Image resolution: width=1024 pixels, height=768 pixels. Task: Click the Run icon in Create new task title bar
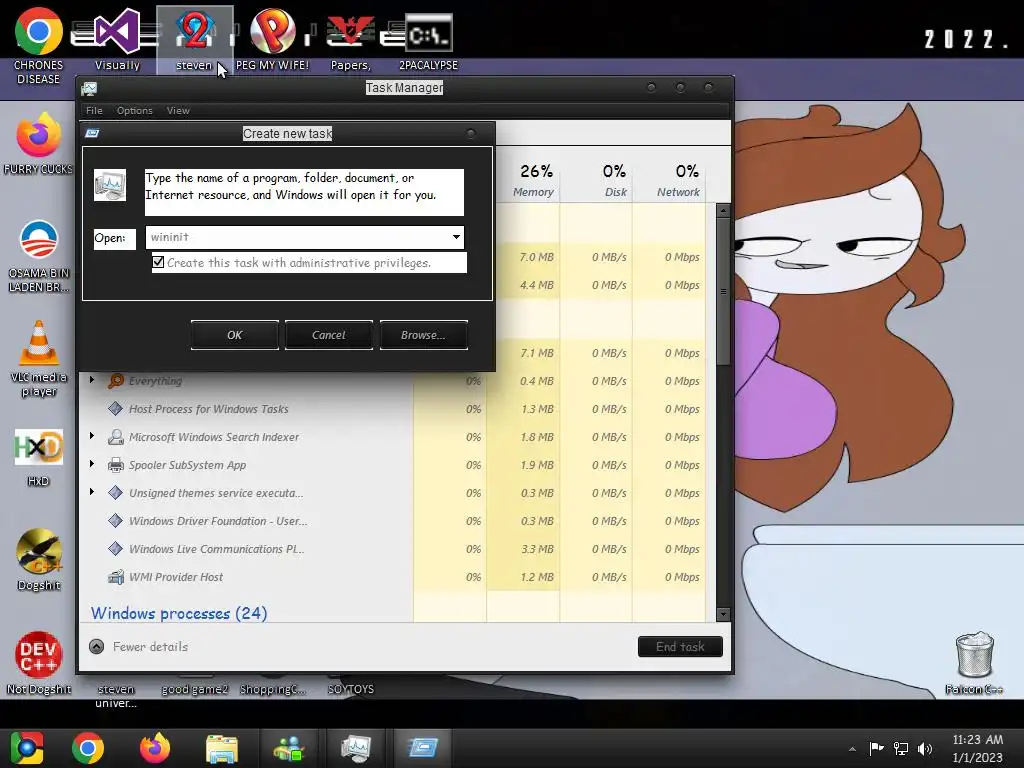92,133
